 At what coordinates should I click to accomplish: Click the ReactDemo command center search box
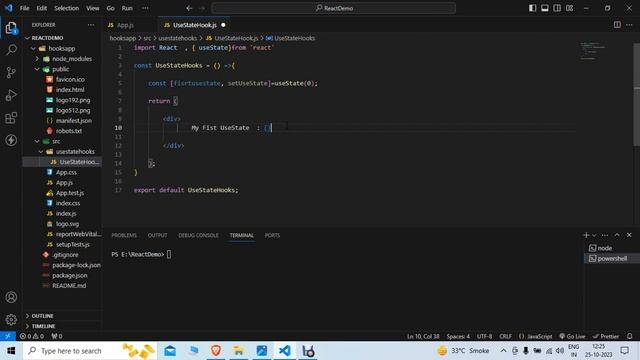(333, 8)
